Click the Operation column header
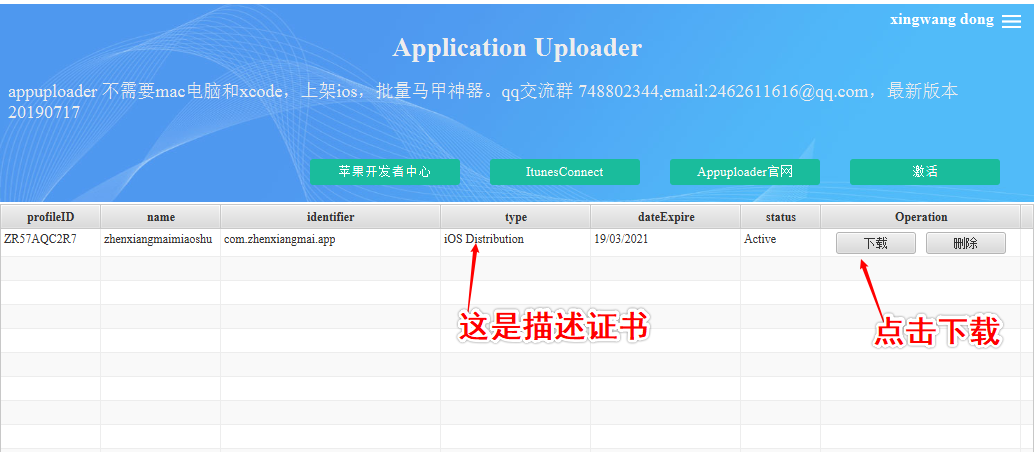Image resolution: width=1034 pixels, height=452 pixels. (921, 217)
